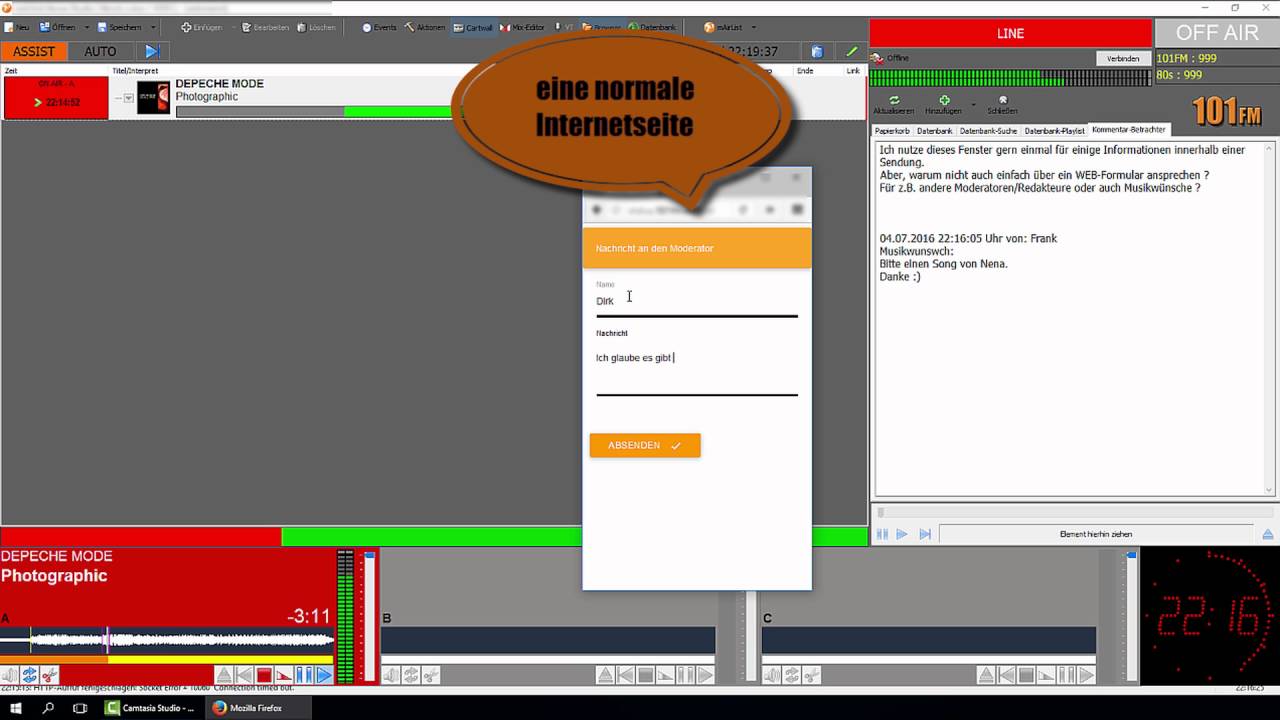Click the red LINE button
Image resolution: width=1280 pixels, height=720 pixels.
[x=1010, y=33]
